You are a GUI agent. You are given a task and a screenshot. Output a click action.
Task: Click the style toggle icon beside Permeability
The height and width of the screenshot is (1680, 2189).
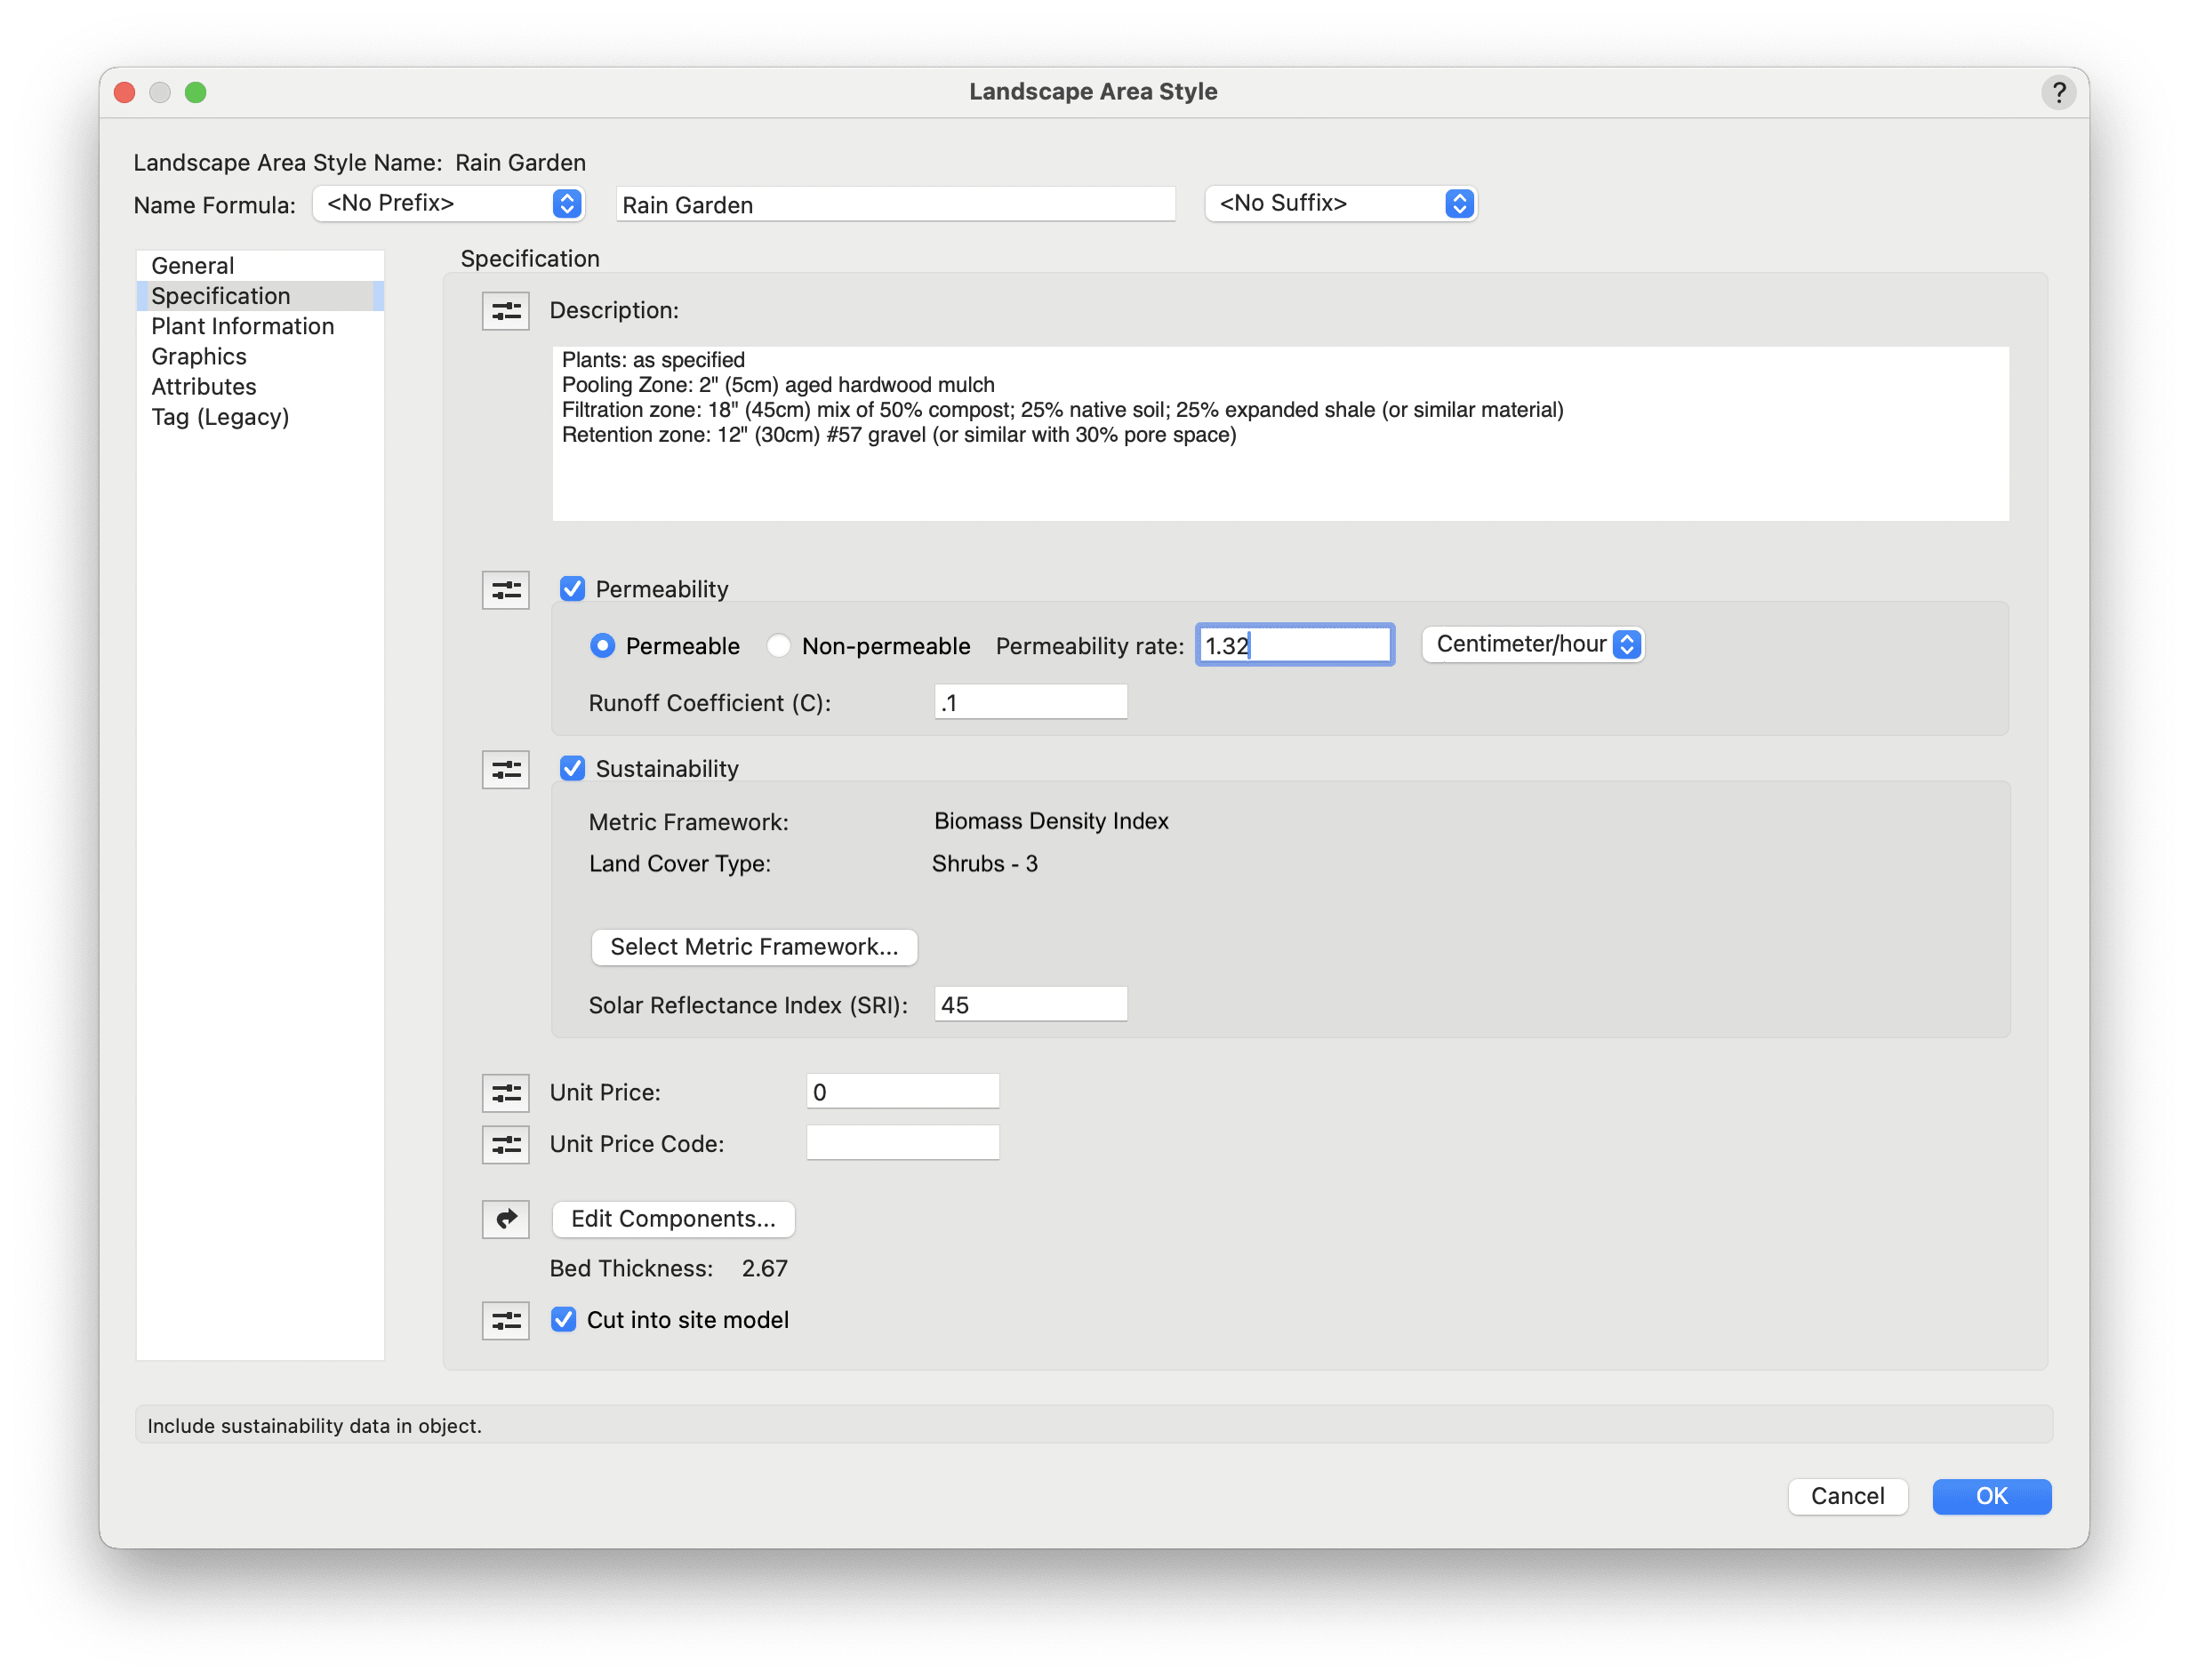click(505, 590)
